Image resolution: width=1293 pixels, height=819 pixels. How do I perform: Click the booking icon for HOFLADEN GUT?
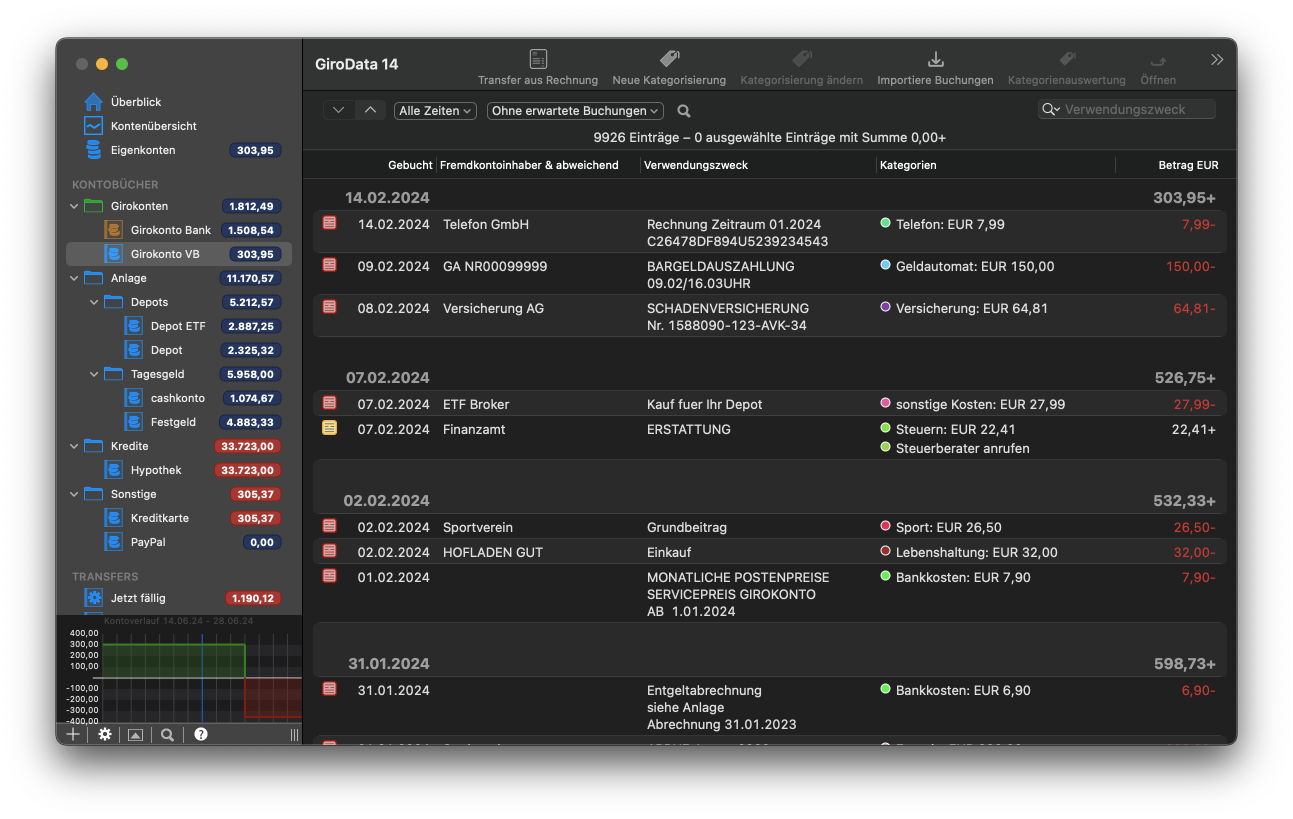tap(329, 551)
